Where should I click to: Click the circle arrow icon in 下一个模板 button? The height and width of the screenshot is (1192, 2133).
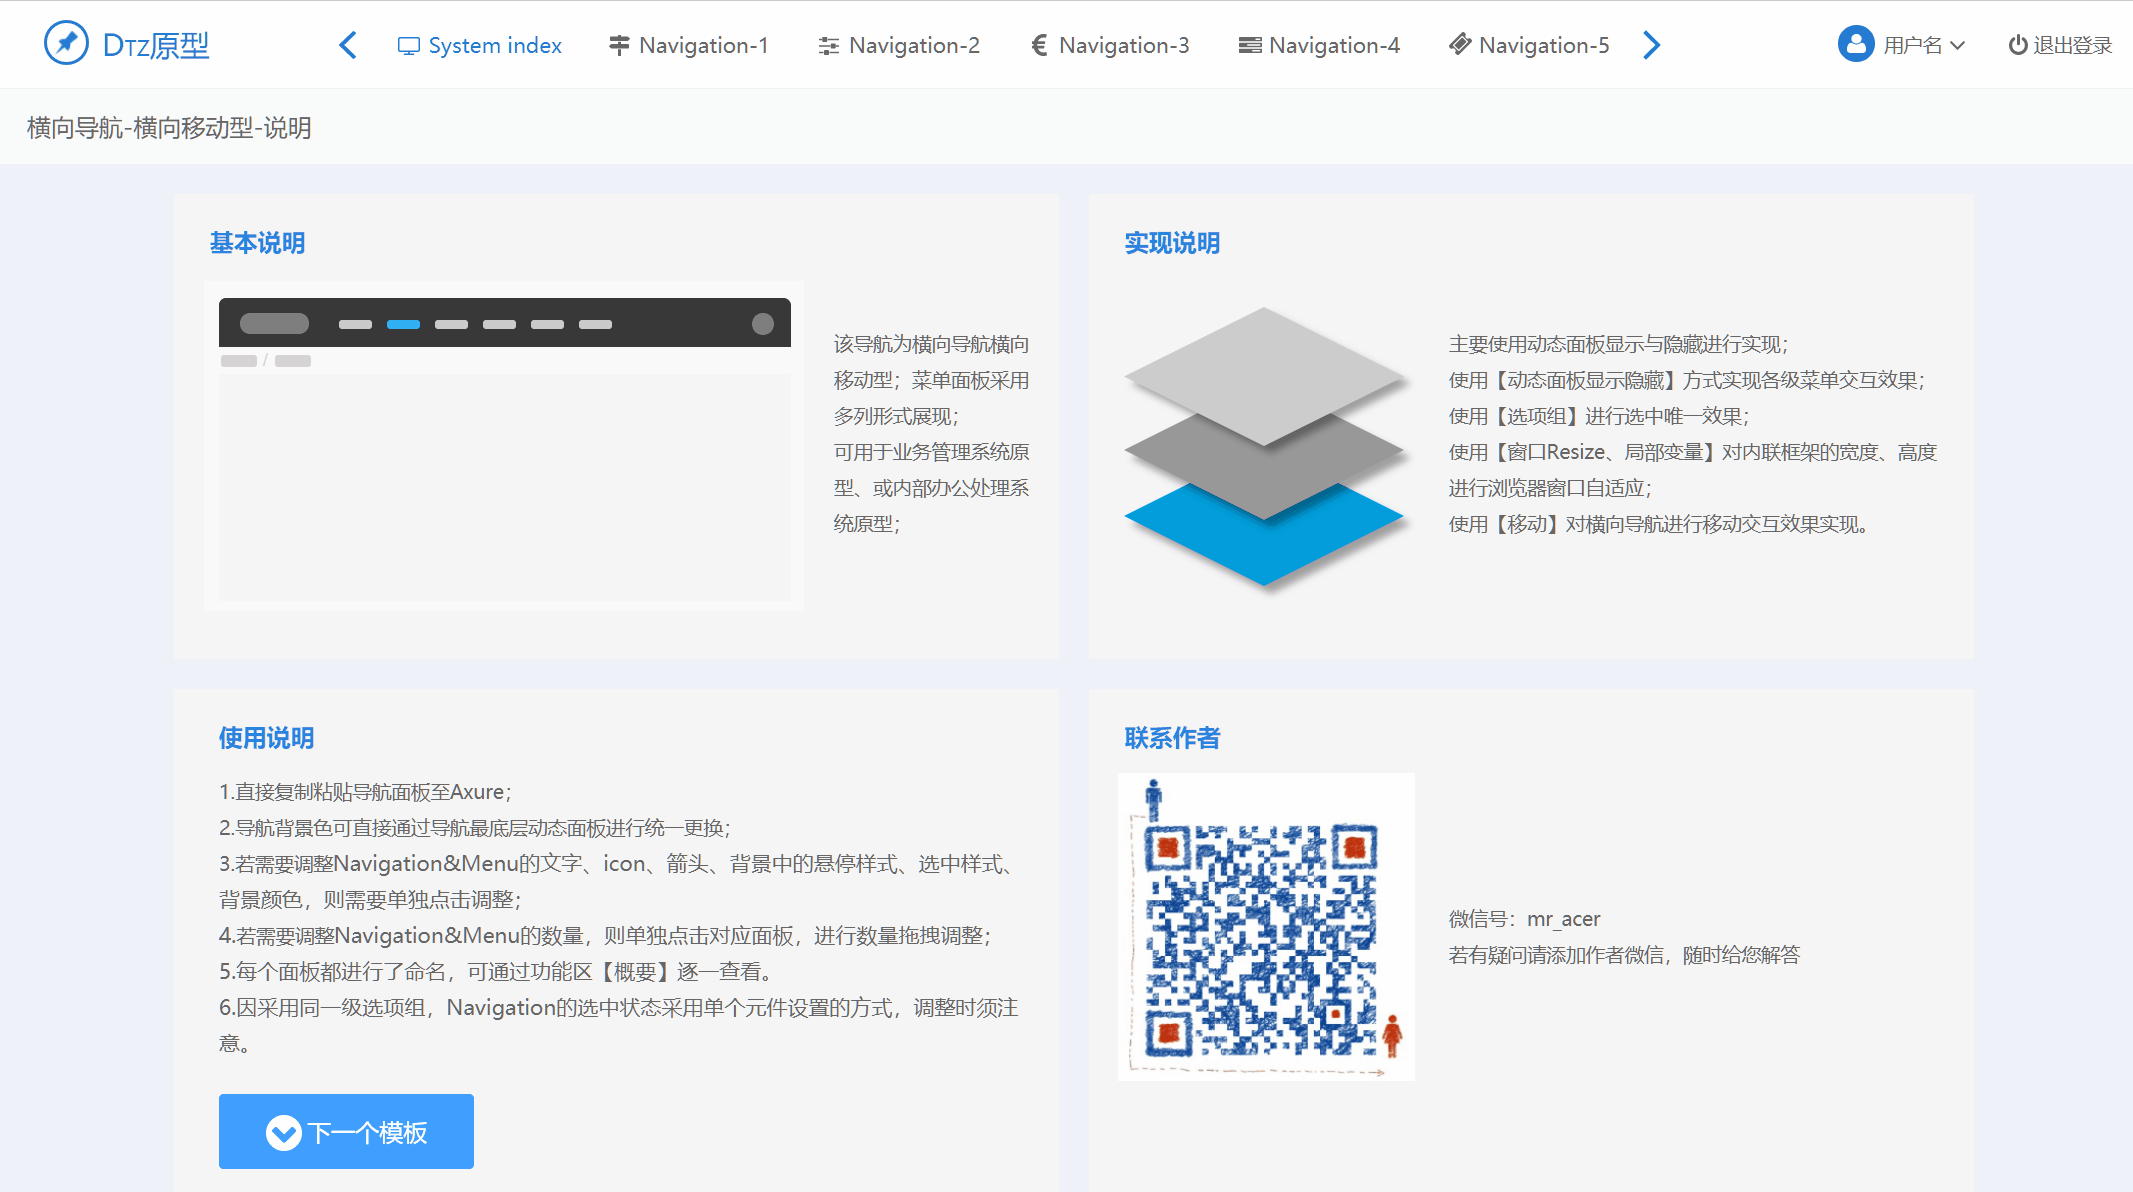click(284, 1132)
